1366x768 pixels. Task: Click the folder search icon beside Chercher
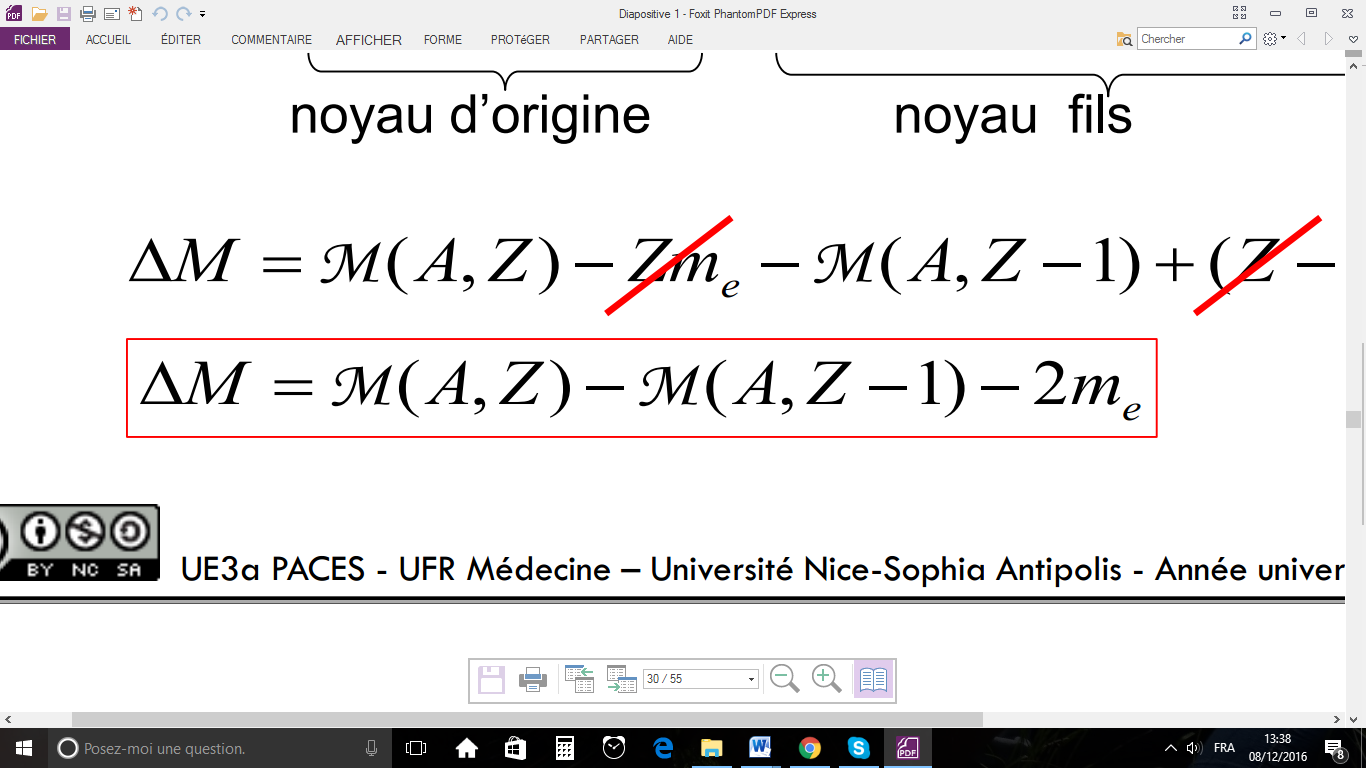coord(1126,39)
